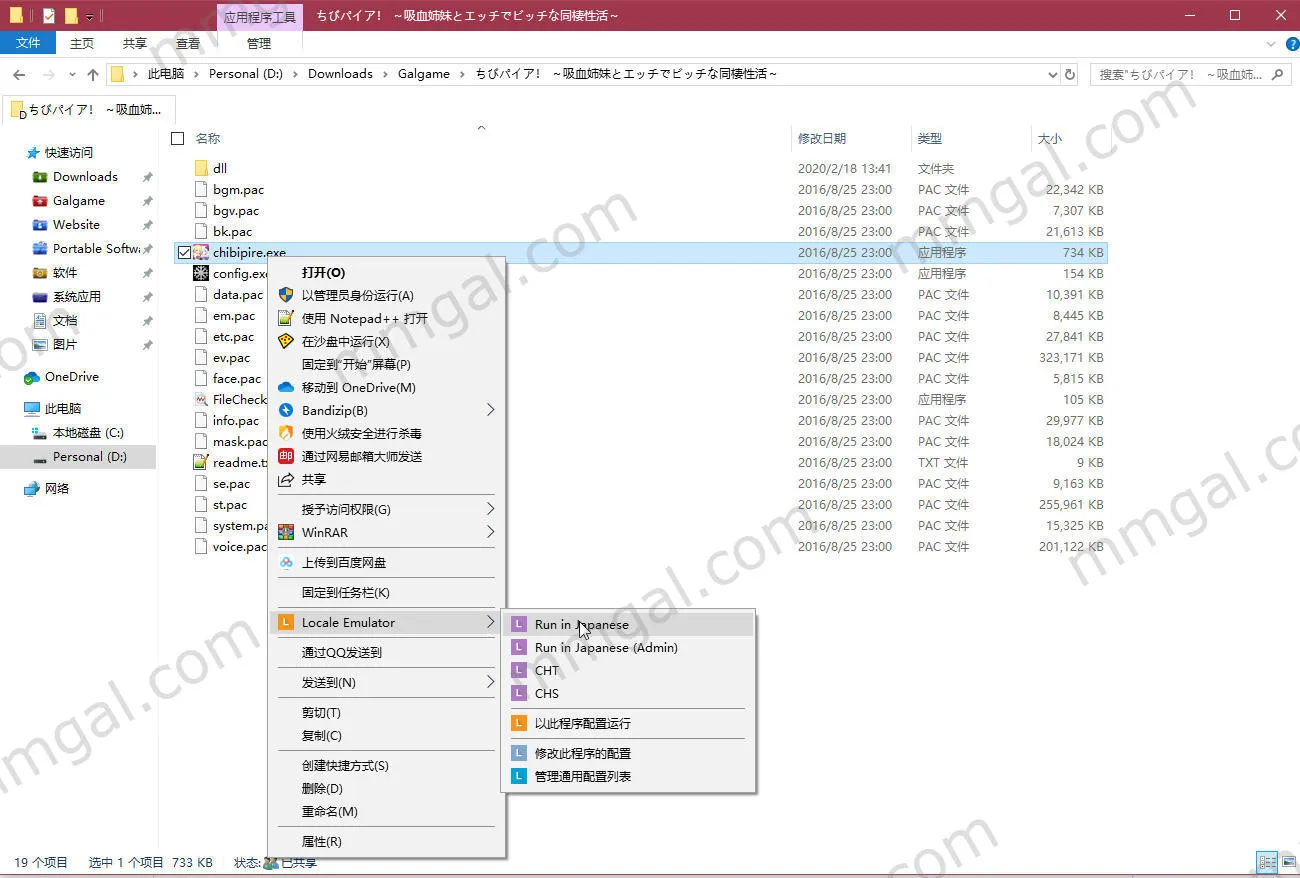Click Galgame in the breadcrumb path
The image size is (1300, 878).
point(423,74)
